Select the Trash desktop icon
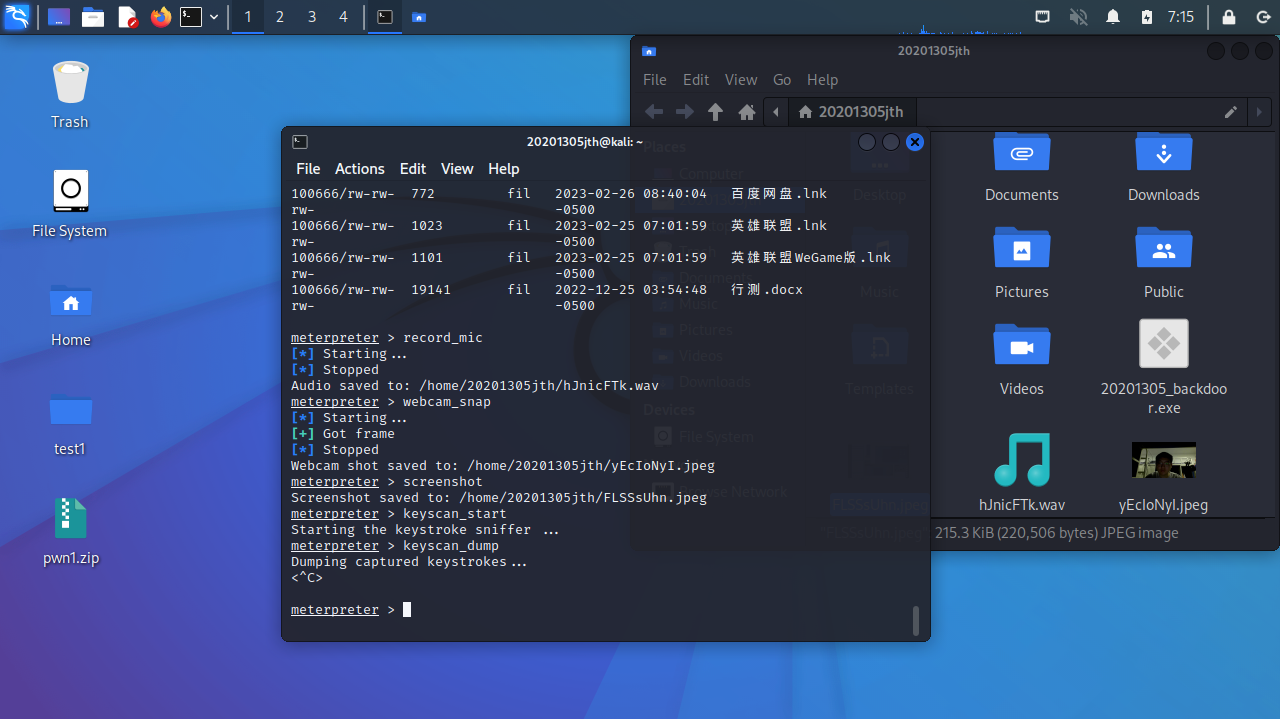 click(x=70, y=95)
